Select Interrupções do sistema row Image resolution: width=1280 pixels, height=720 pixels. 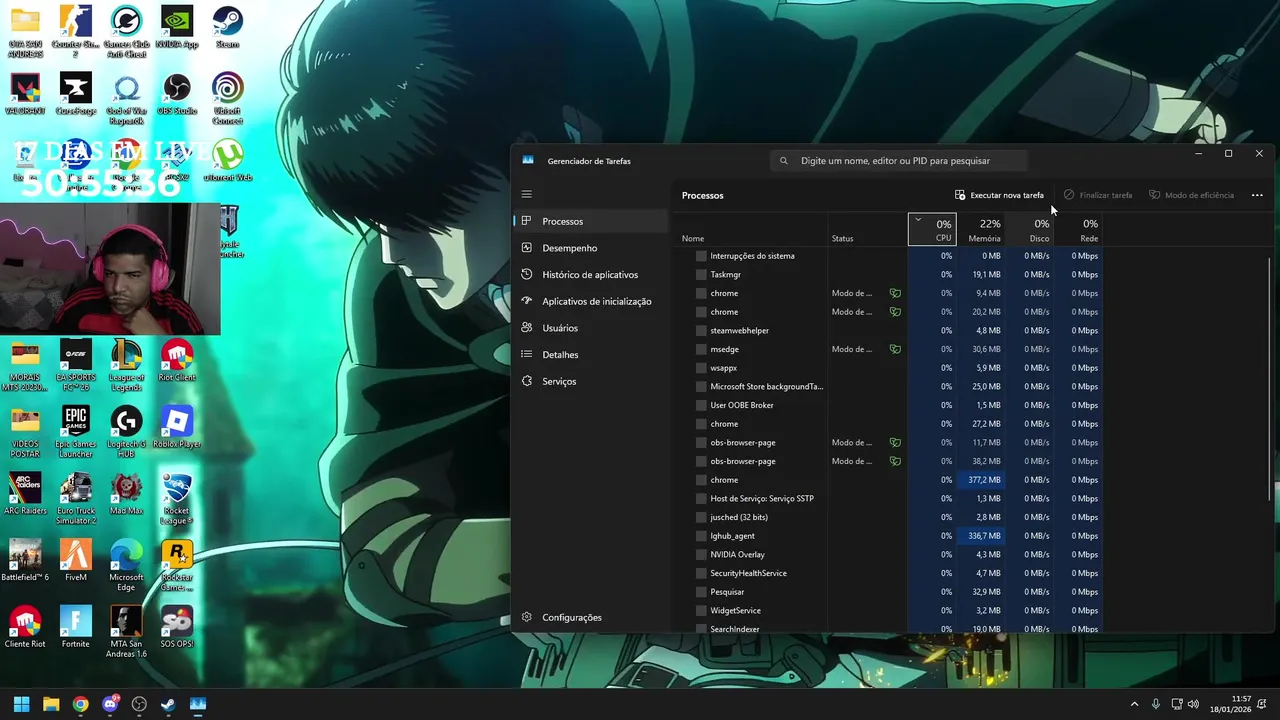890,256
